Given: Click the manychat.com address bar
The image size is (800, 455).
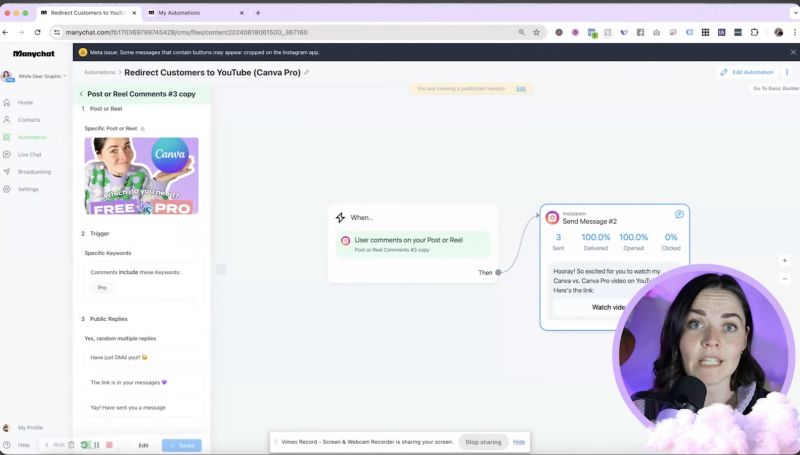Looking at the screenshot, I should [298, 32].
